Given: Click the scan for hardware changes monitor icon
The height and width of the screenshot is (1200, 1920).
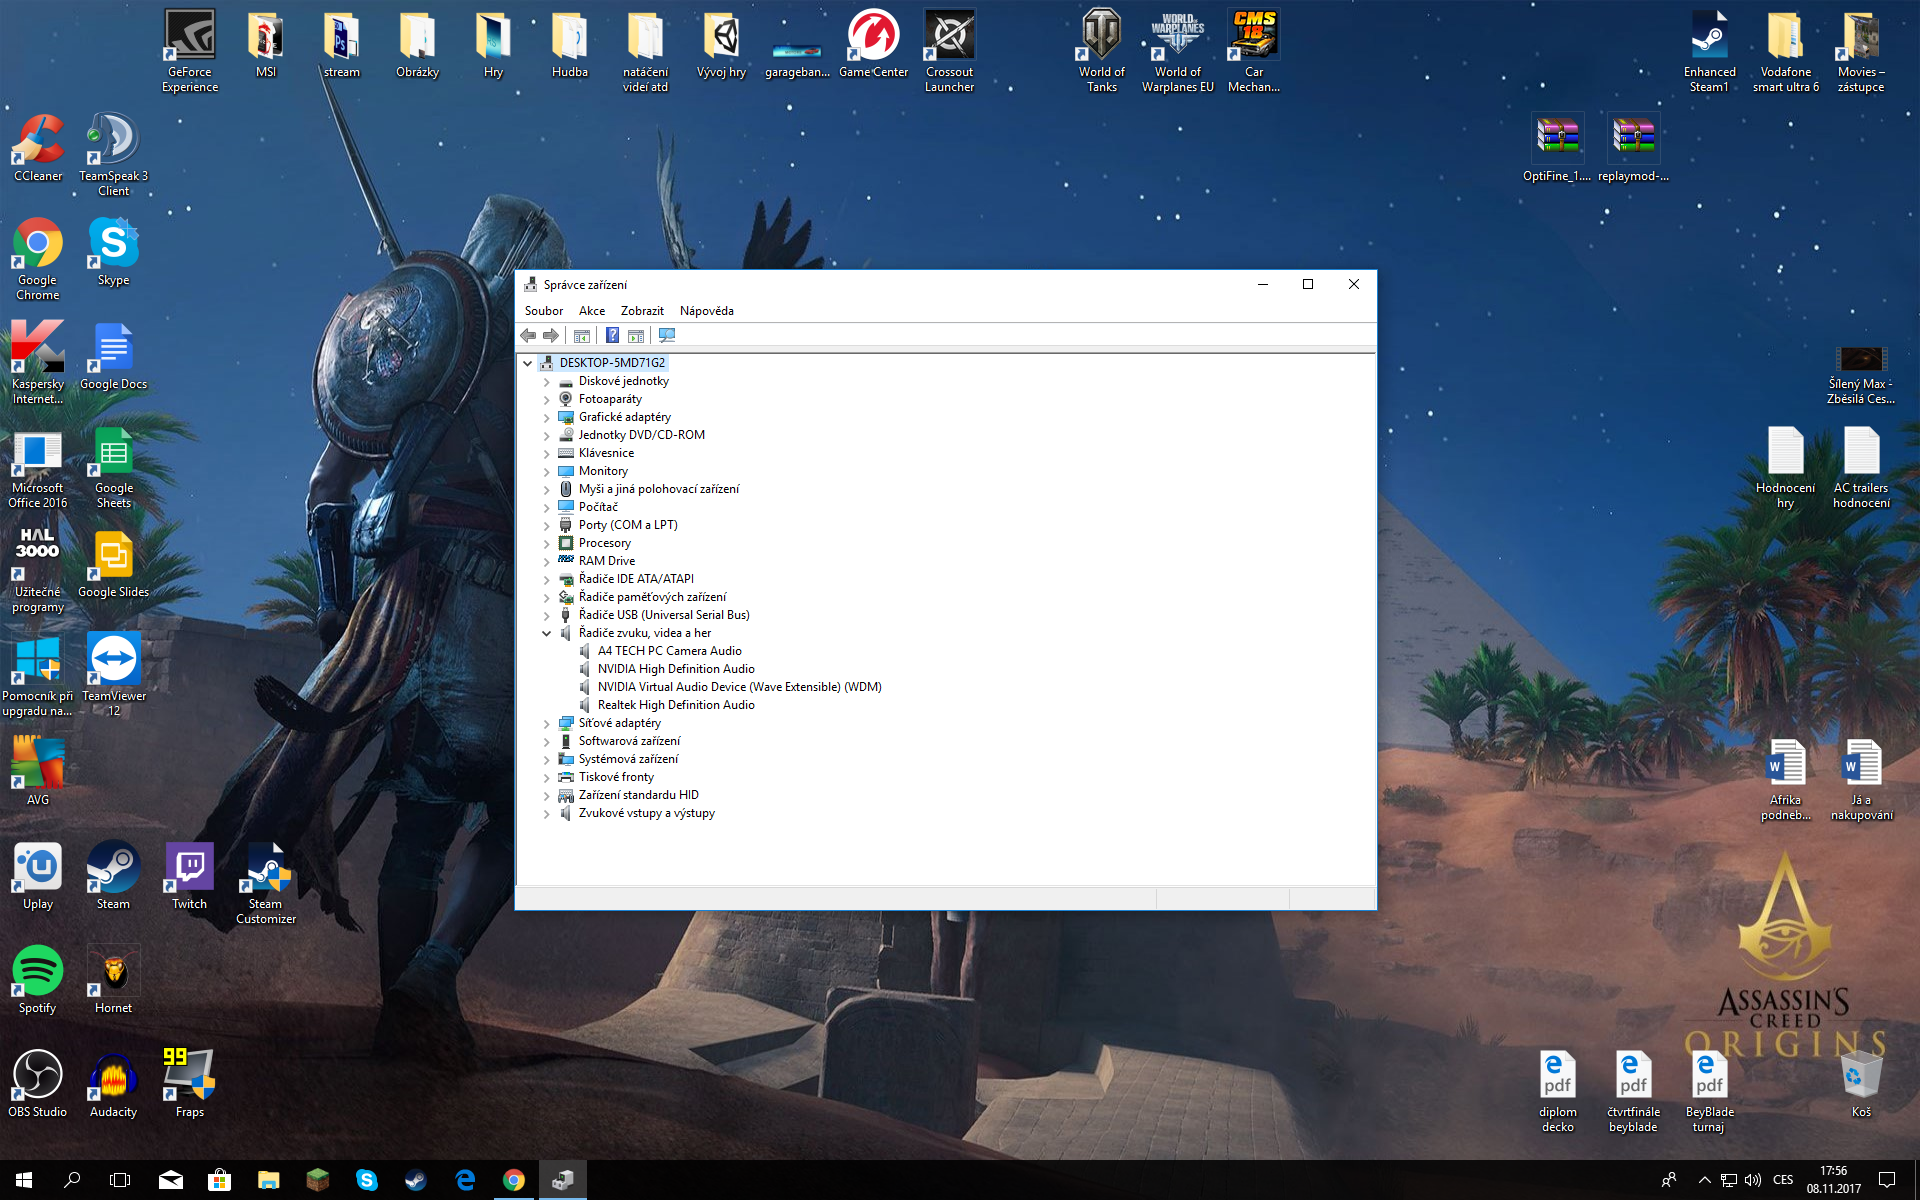Looking at the screenshot, I should 667,336.
